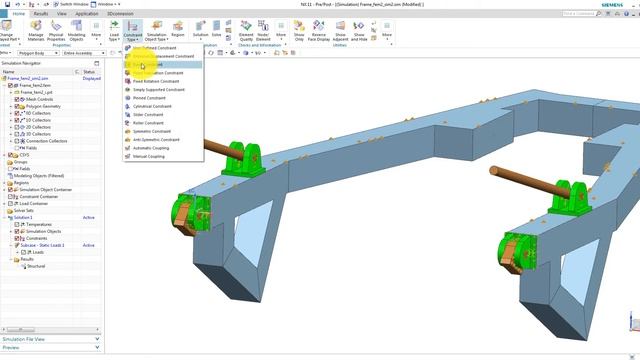Collapse the Solution 1 tree node
Image resolution: width=640 pixels, height=360 pixels.
pyautogui.click(x=4, y=217)
